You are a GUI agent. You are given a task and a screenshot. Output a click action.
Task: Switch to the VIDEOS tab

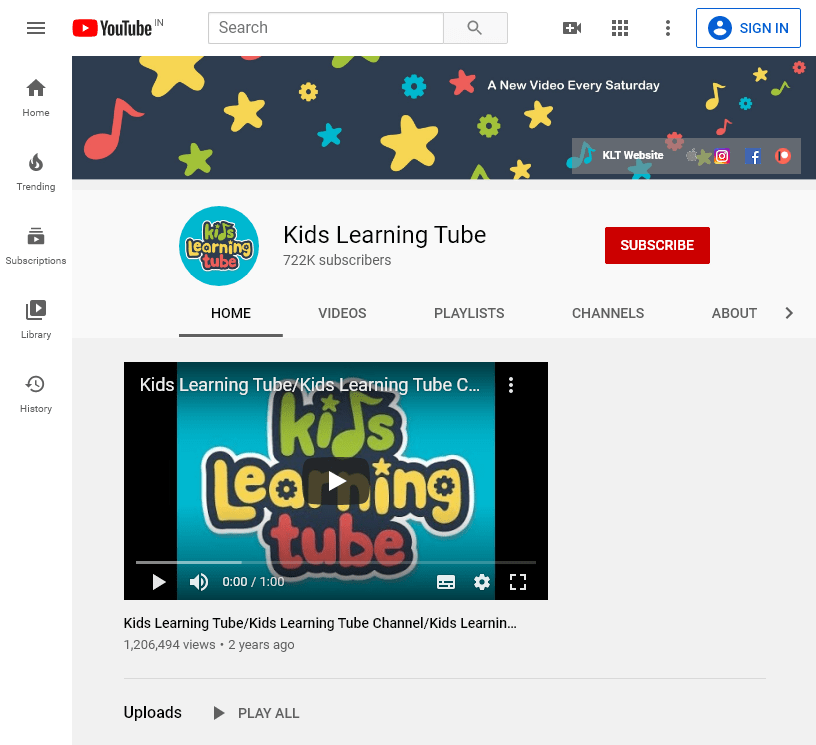[342, 313]
